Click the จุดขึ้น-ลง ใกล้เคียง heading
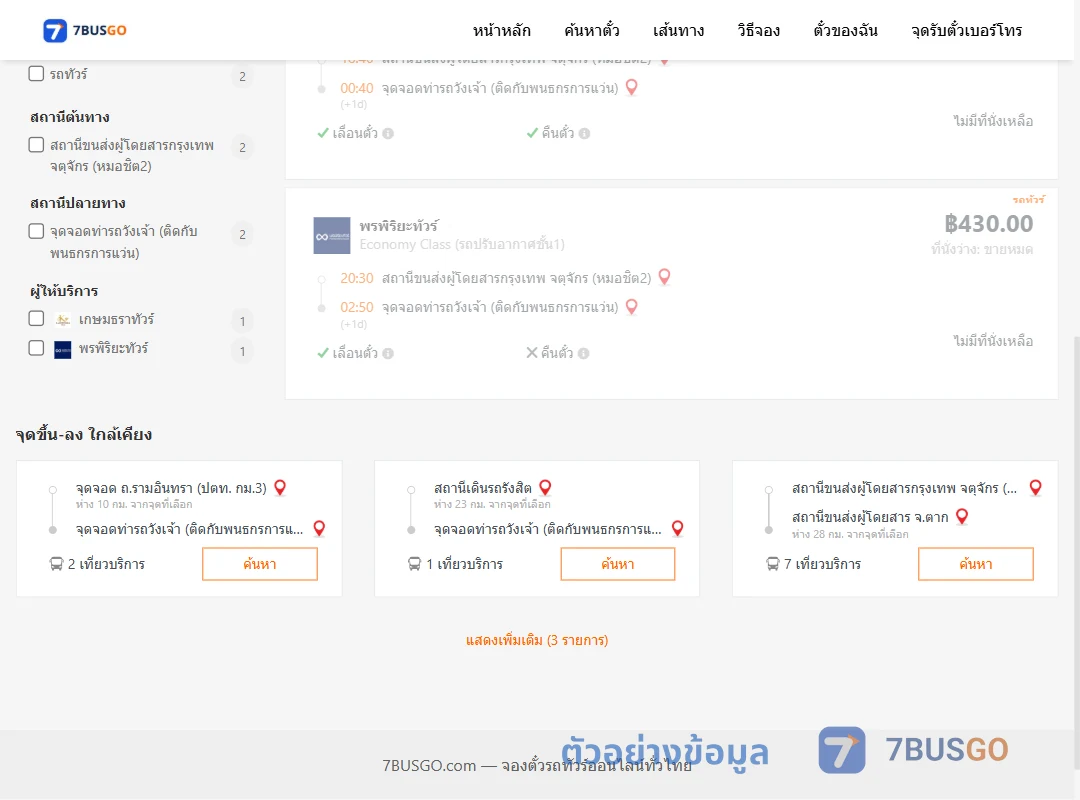This screenshot has width=1080, height=800. coord(84,435)
